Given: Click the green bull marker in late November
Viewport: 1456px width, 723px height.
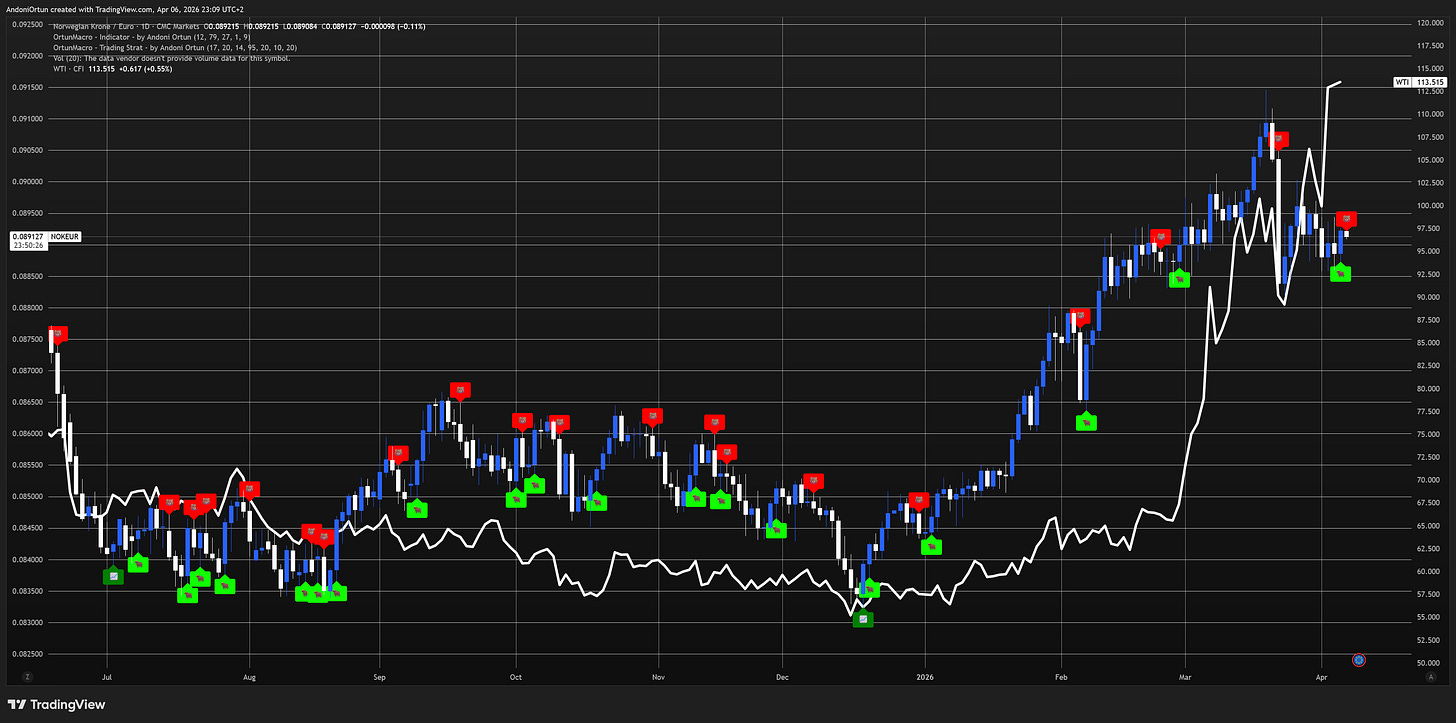Looking at the screenshot, I should click(x=776, y=528).
